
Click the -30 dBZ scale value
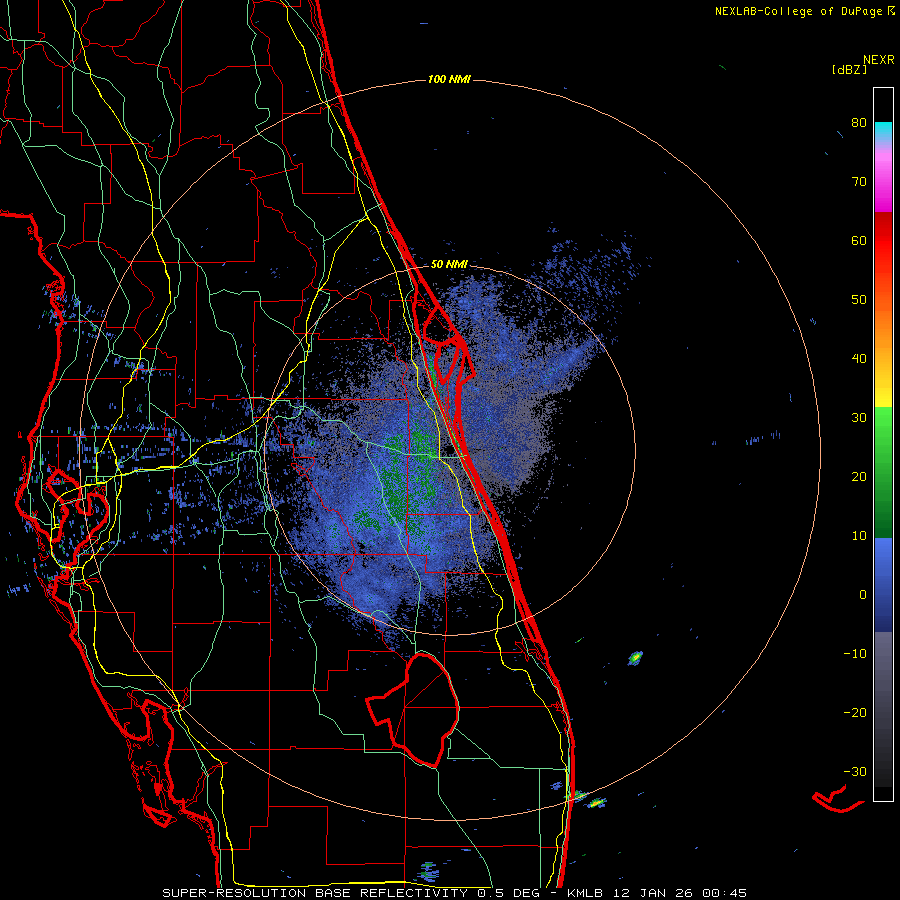(x=855, y=772)
